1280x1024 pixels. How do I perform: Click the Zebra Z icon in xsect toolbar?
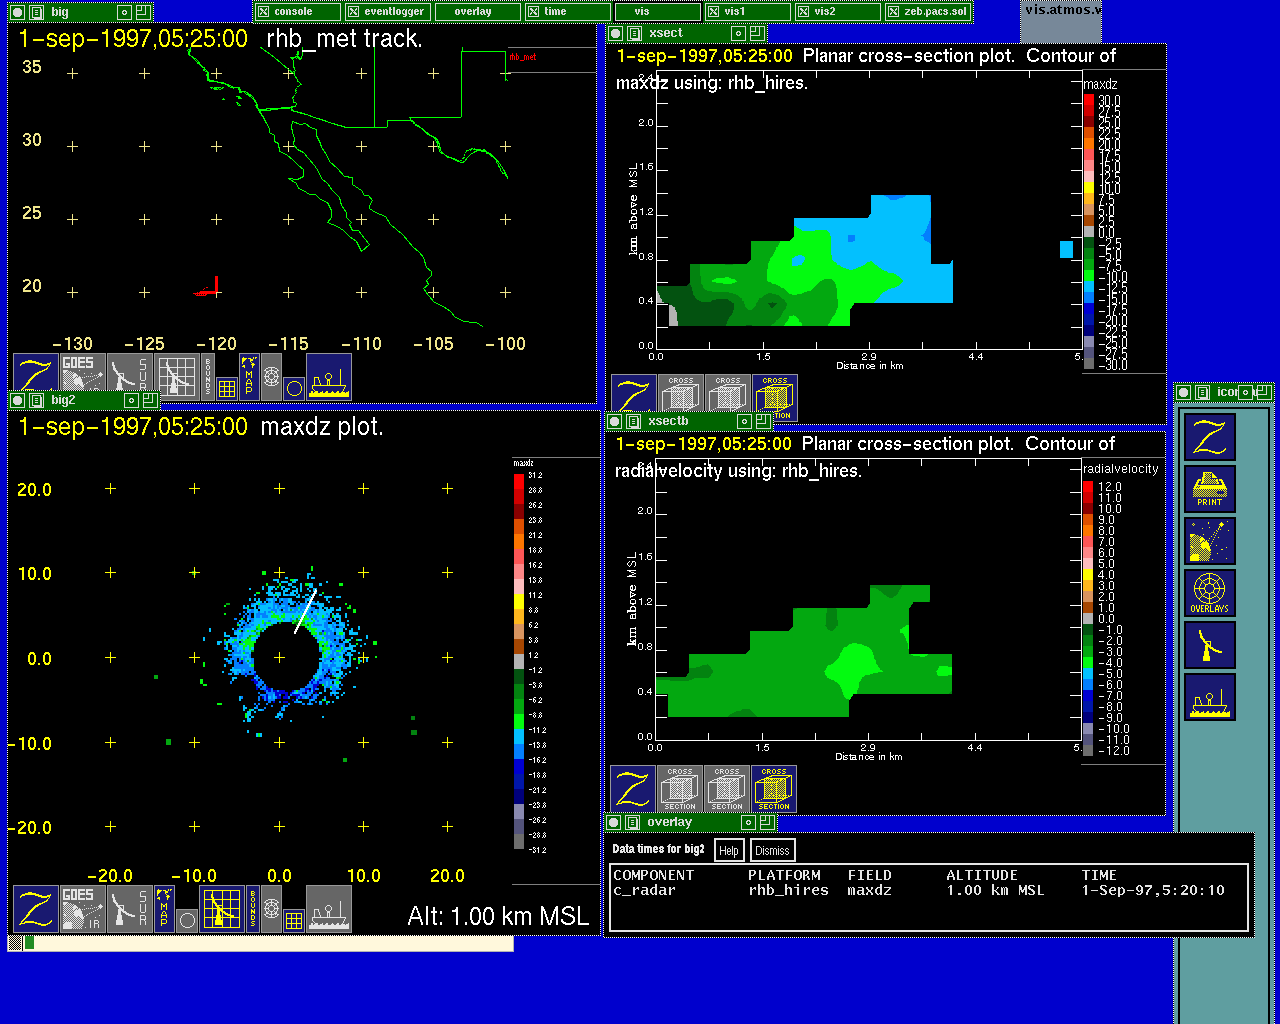[x=633, y=397]
